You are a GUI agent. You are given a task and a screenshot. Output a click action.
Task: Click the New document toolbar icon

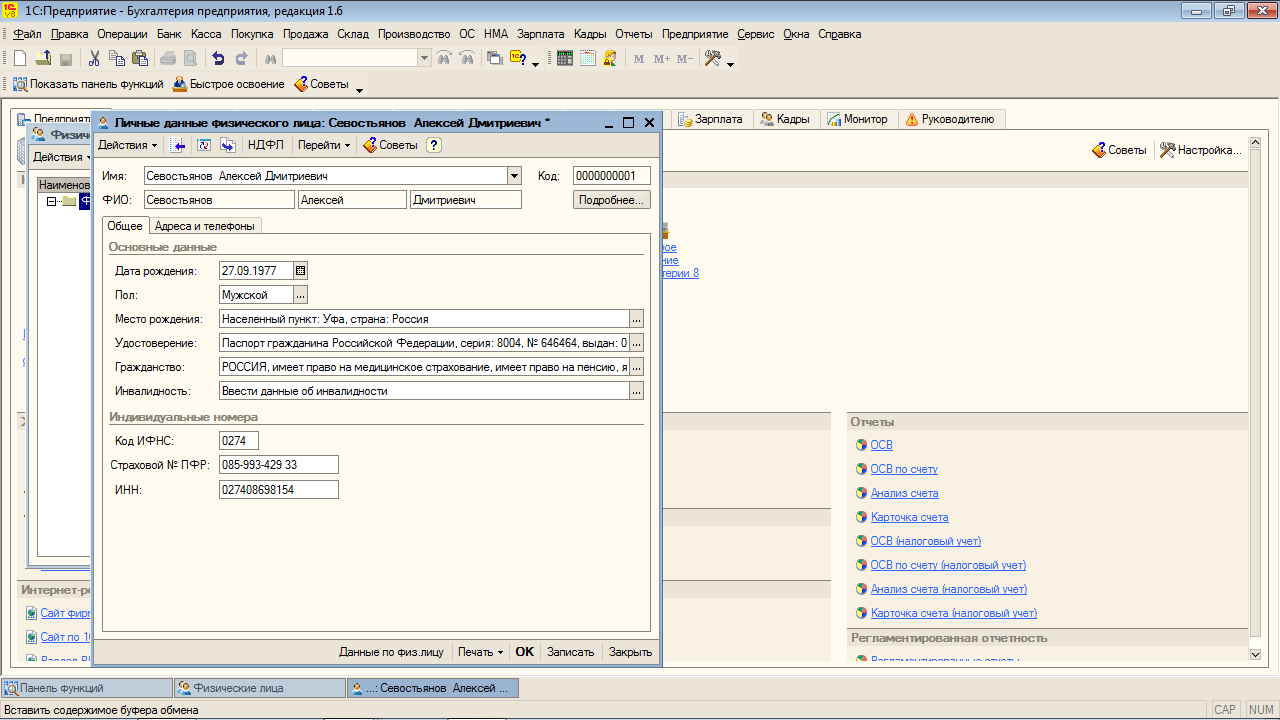[20, 58]
